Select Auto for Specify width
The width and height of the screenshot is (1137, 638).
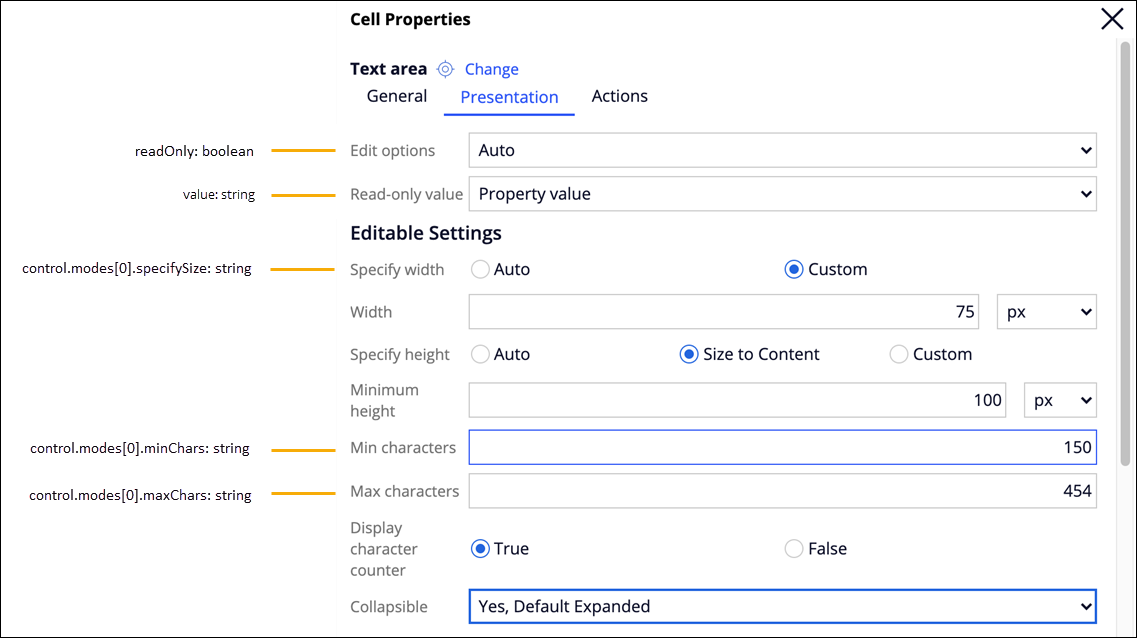click(481, 269)
